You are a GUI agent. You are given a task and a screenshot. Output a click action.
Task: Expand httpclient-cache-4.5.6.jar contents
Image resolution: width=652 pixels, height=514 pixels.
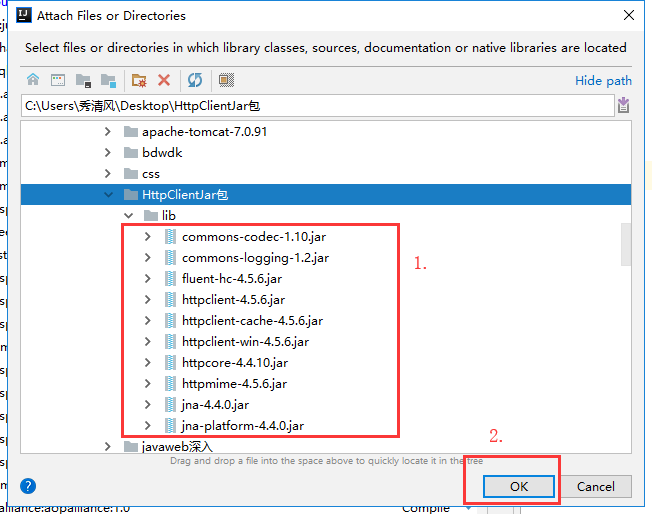[148, 320]
